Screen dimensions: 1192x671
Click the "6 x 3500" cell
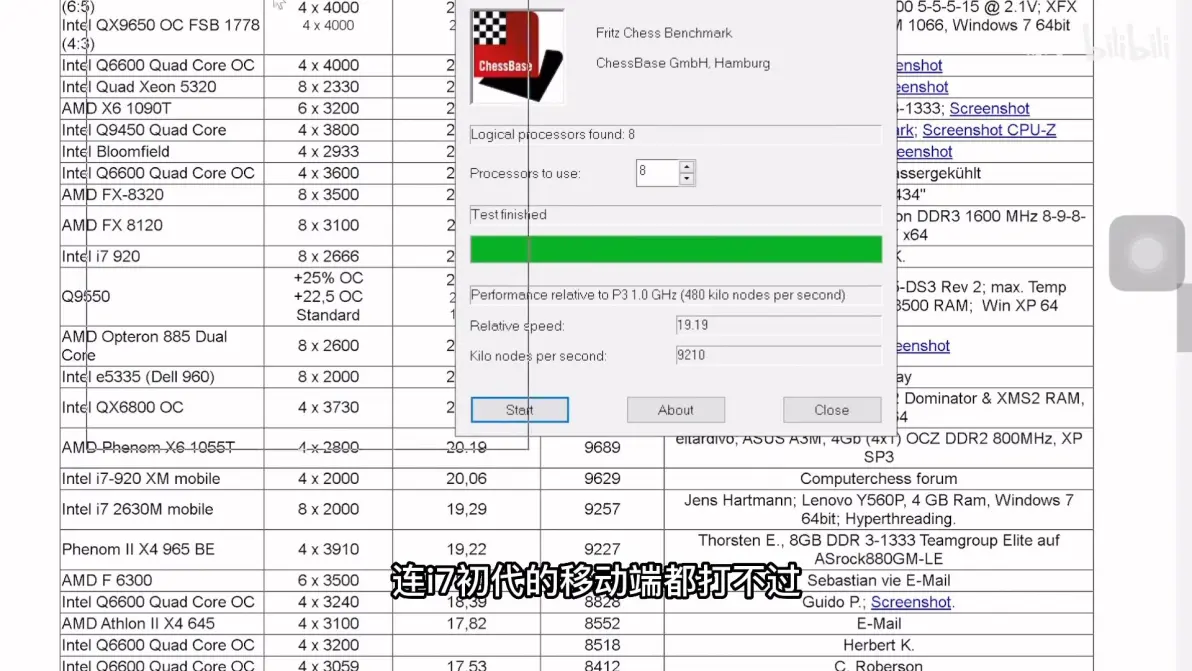click(x=328, y=581)
